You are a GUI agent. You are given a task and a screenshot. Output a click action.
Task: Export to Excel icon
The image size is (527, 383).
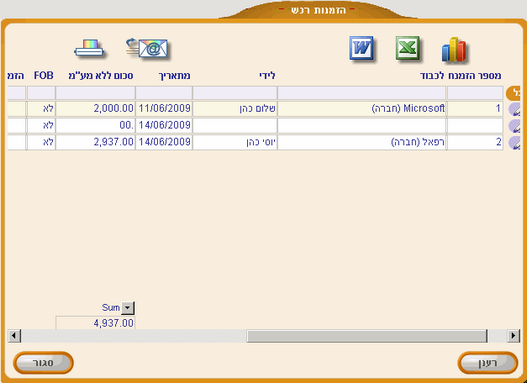pyautogui.click(x=408, y=49)
